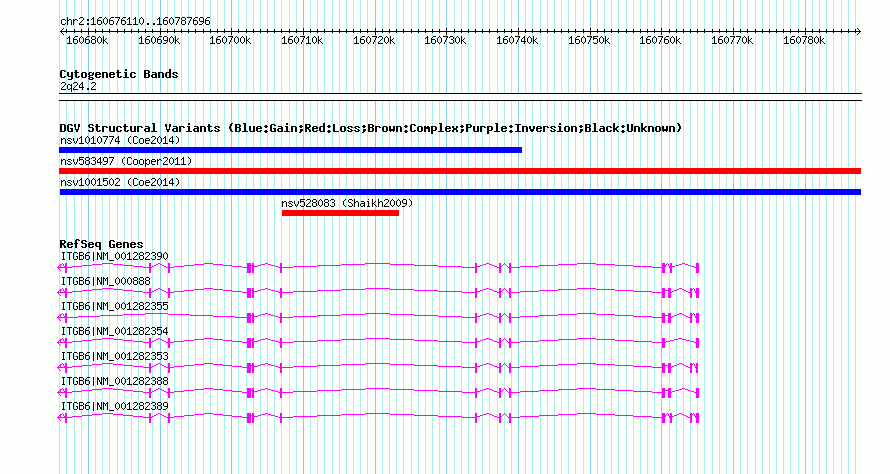Click the 2q24.2 band label
The height and width of the screenshot is (474, 890).
[x=78, y=87]
